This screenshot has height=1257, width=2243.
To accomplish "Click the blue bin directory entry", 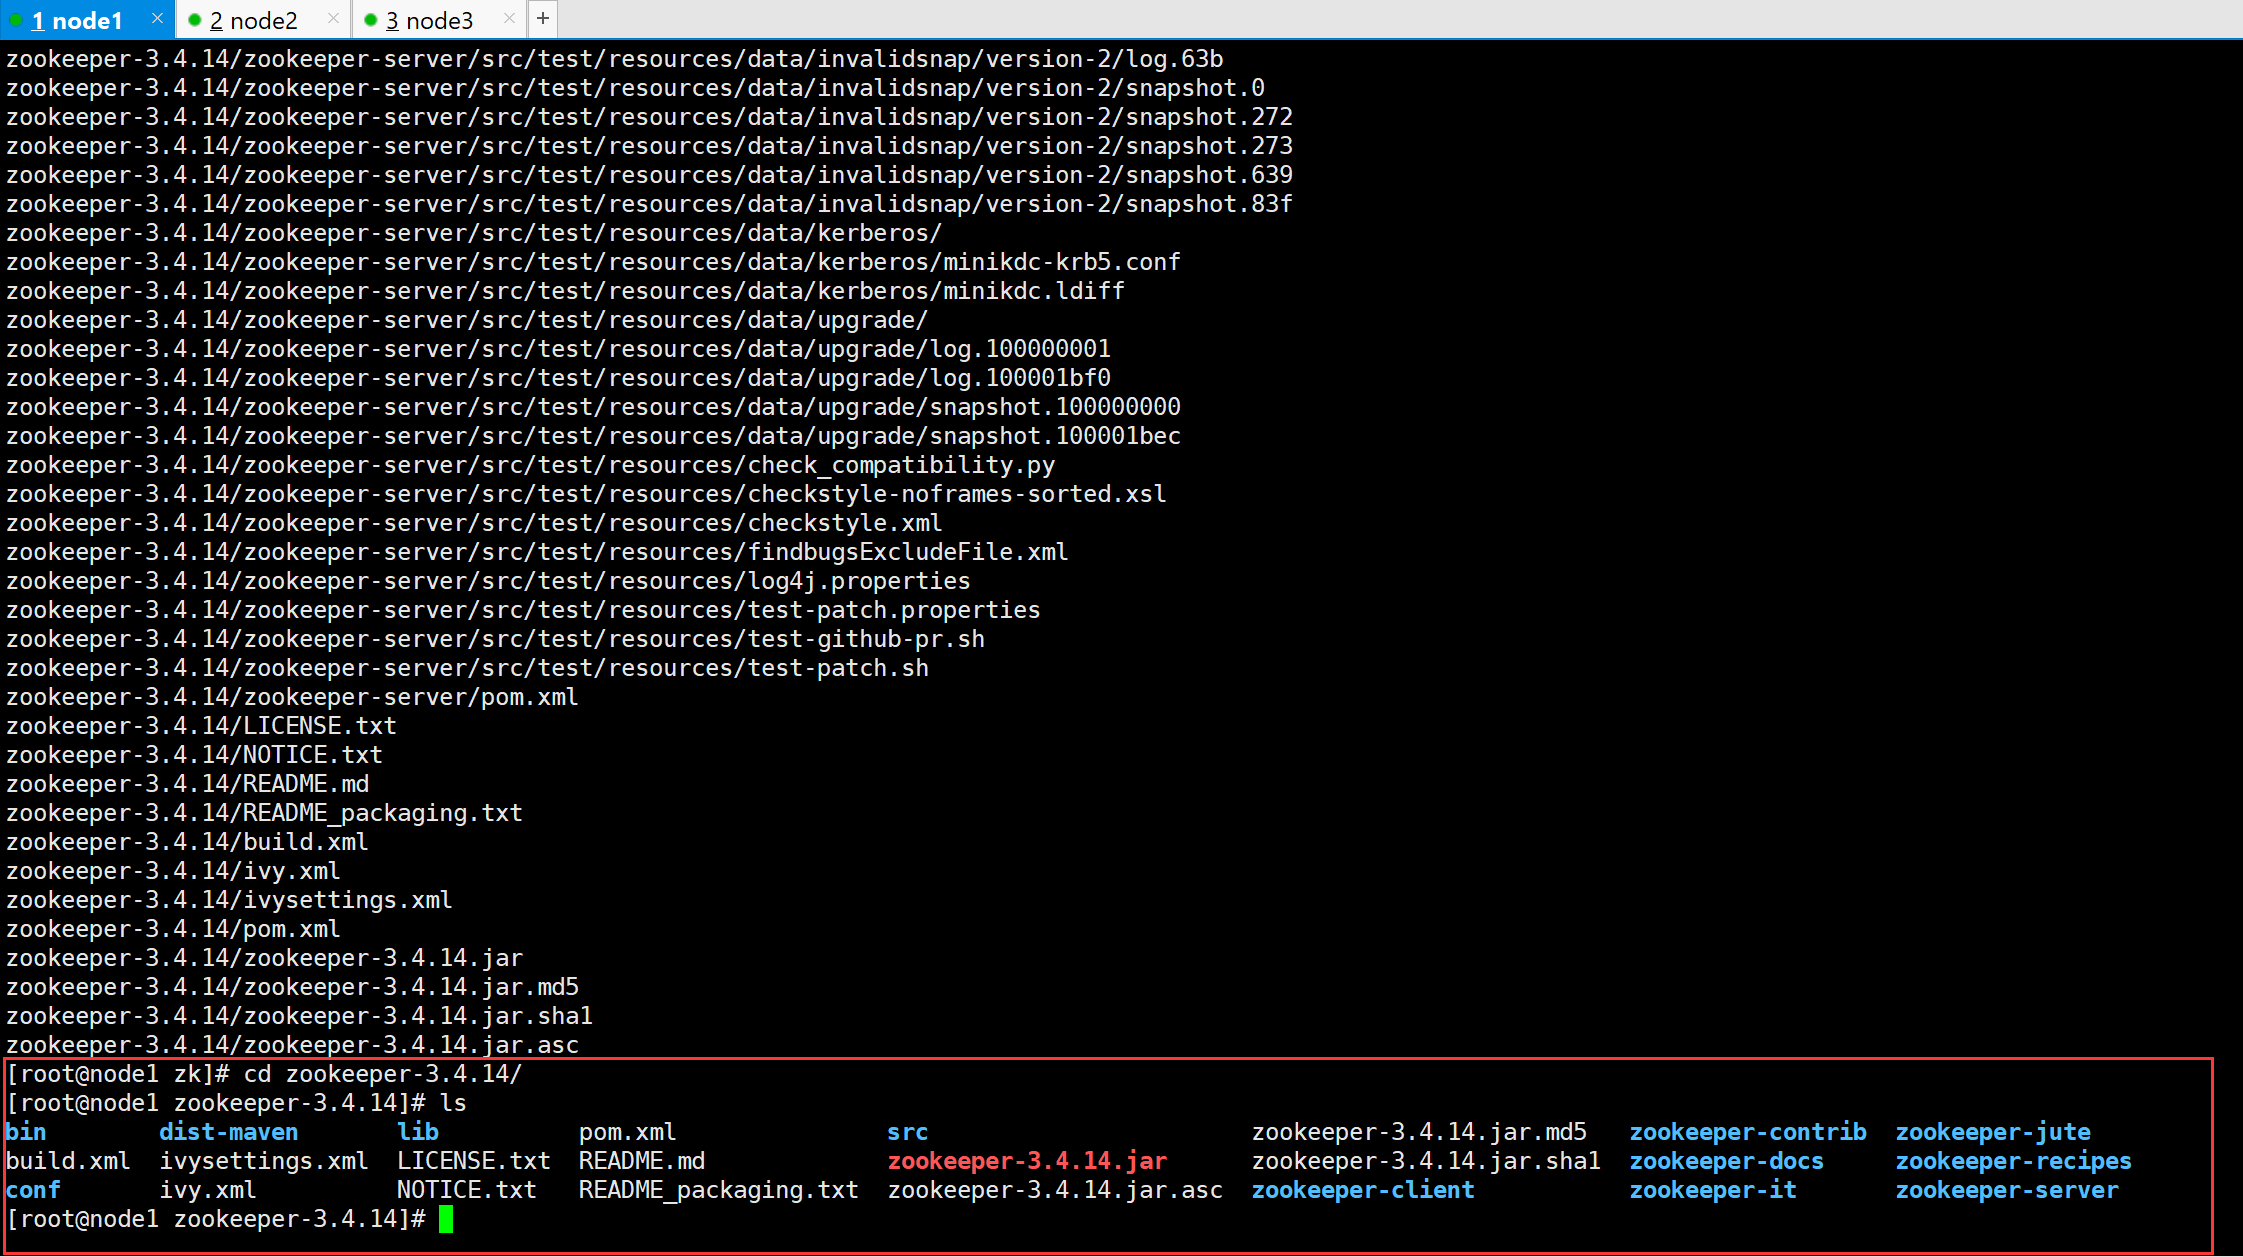I will pyautogui.click(x=26, y=1132).
